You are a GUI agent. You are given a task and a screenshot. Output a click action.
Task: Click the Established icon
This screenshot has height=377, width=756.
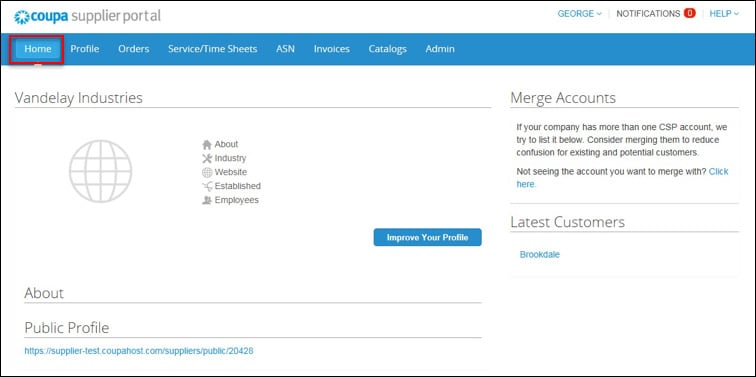207,186
